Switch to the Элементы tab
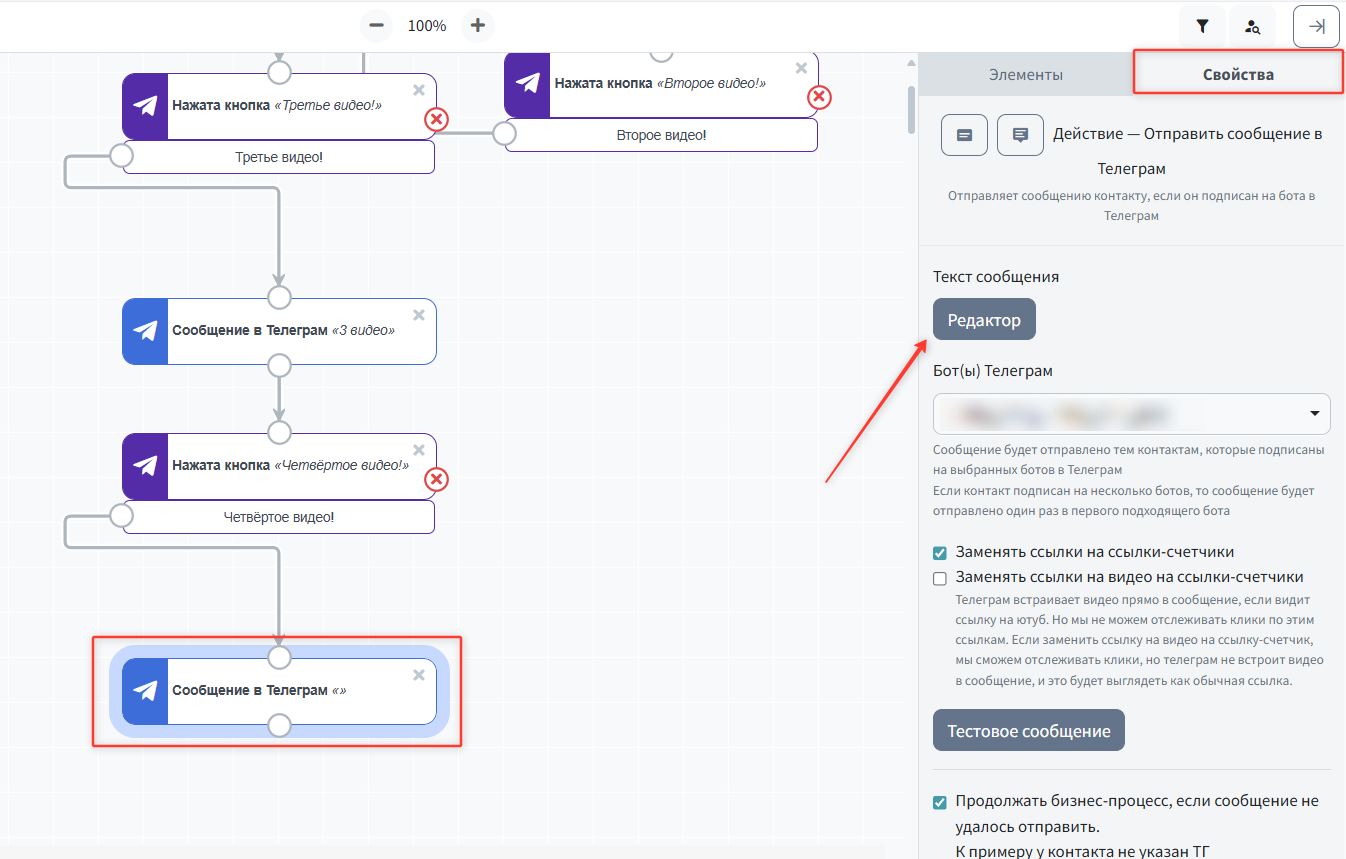 (1025, 75)
